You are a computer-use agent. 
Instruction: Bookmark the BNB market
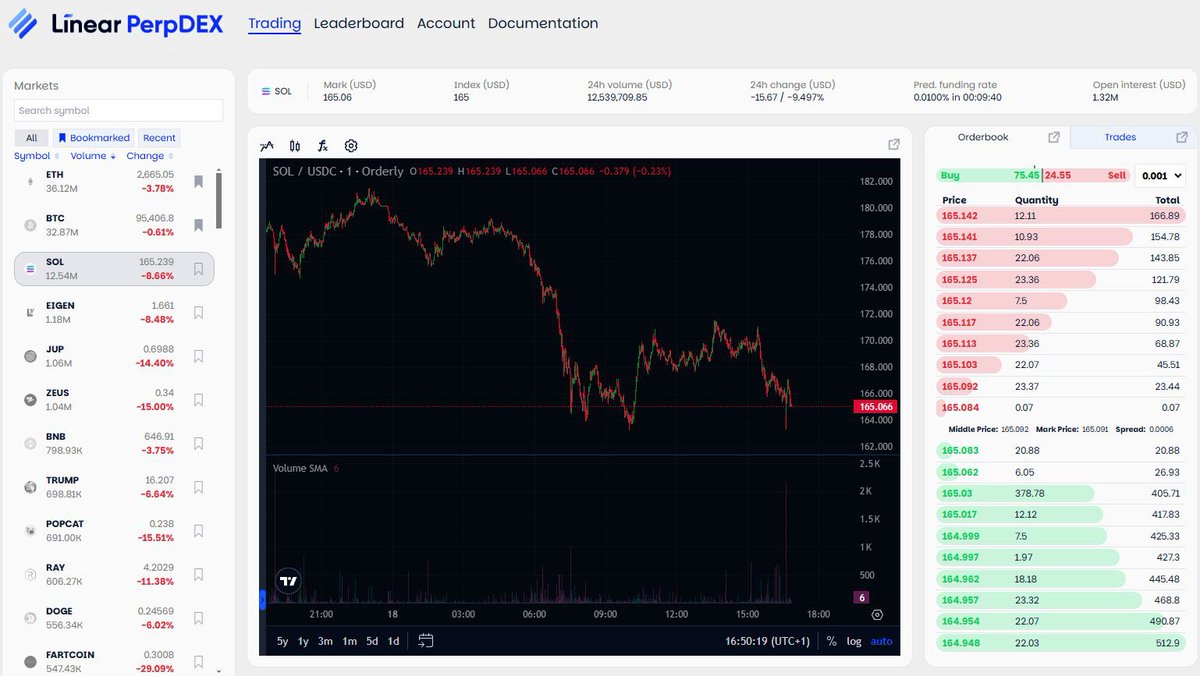pyautogui.click(x=199, y=443)
